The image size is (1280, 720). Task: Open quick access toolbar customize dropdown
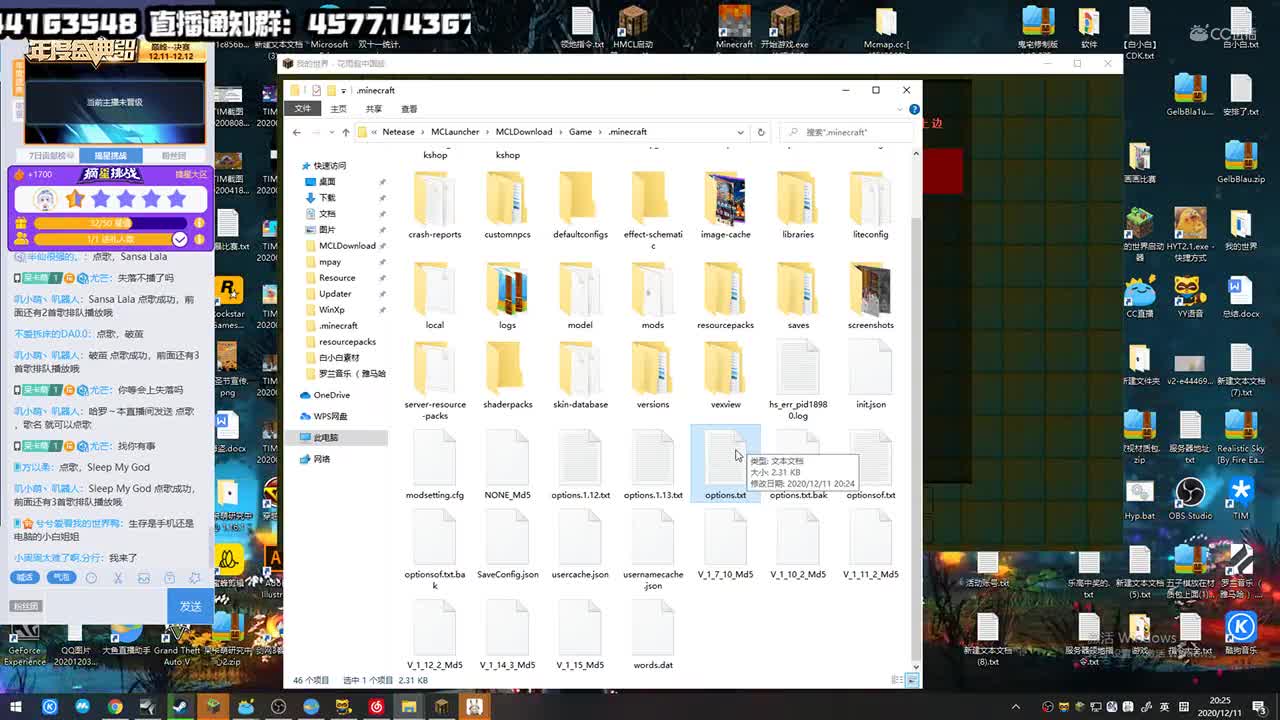(x=343, y=91)
